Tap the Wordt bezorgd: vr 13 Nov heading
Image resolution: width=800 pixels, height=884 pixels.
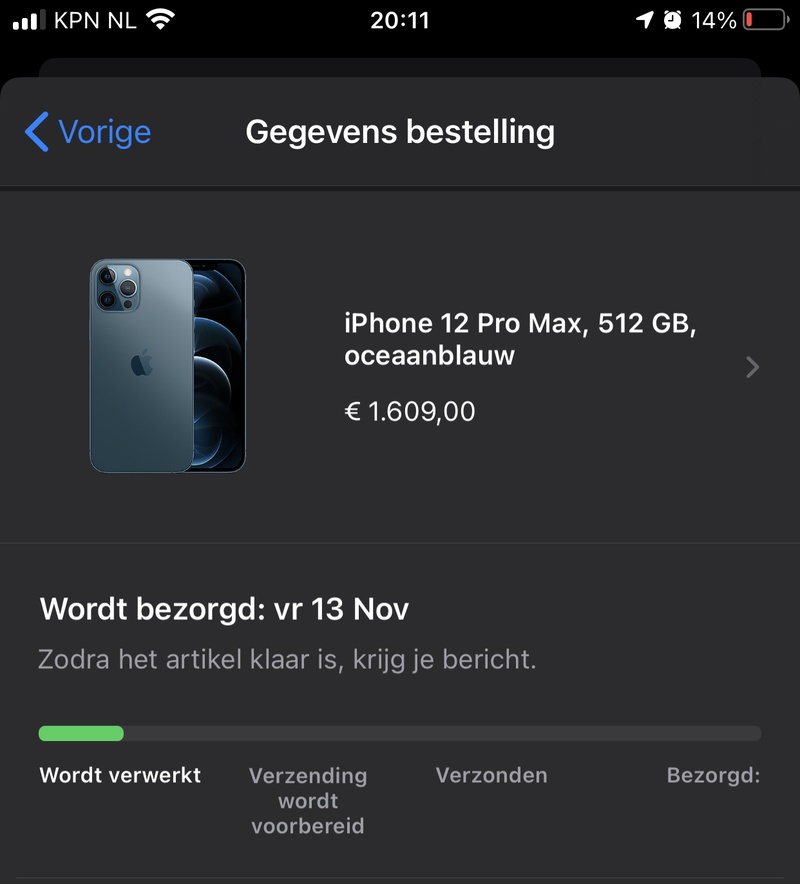(x=224, y=609)
